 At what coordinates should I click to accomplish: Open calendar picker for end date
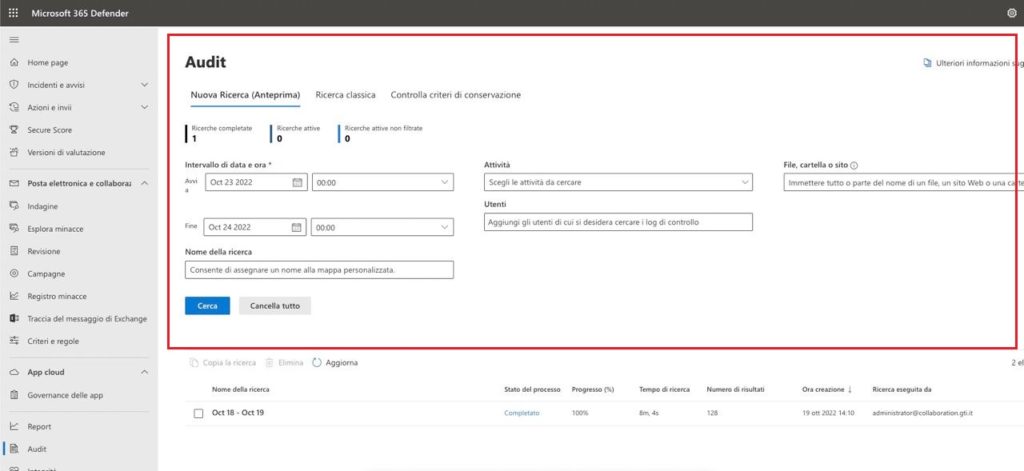coord(296,227)
